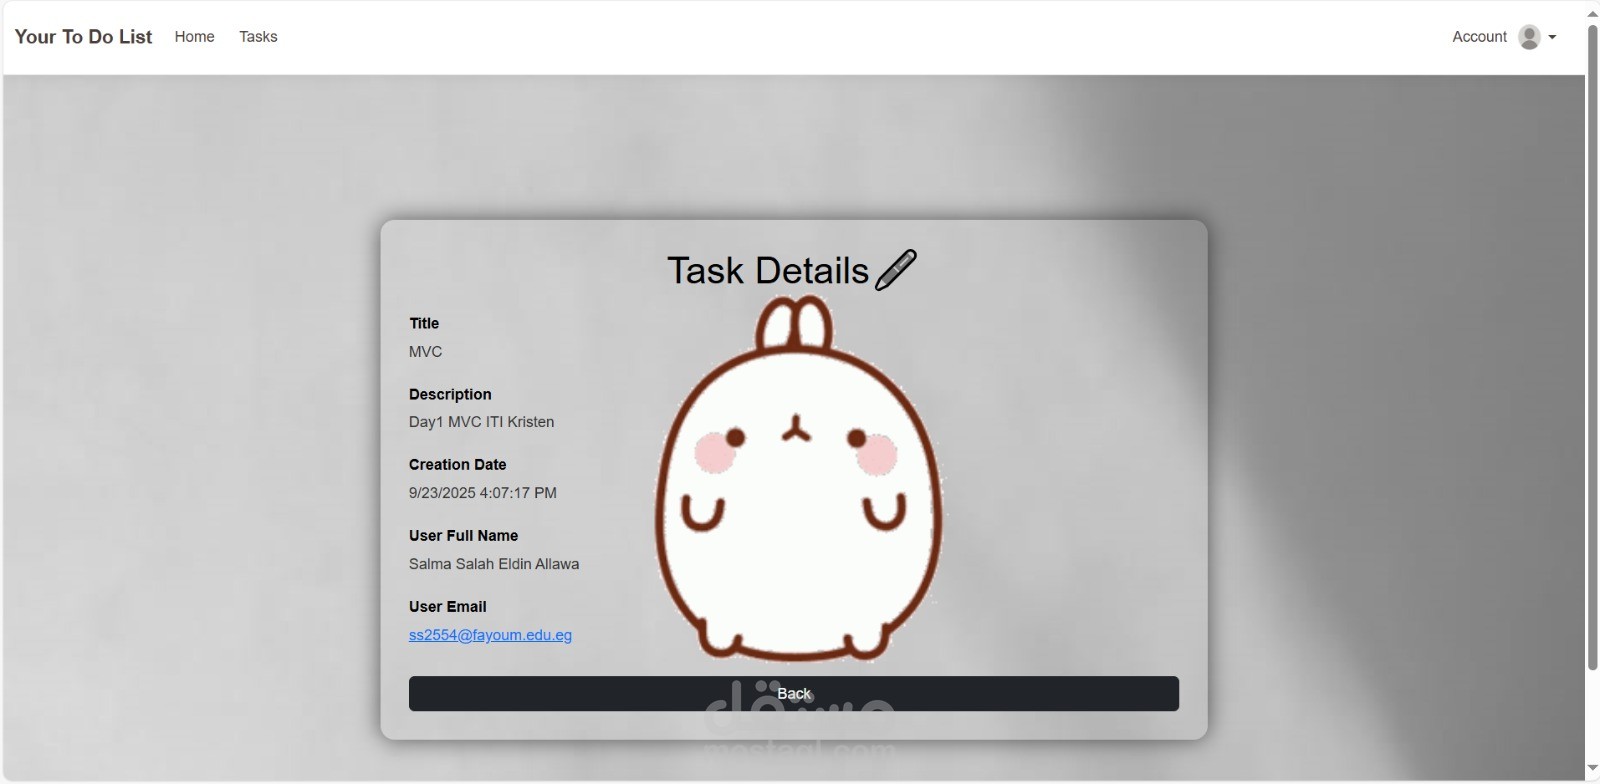Viewport: 1600px width, 784px height.
Task: Open the Home nav link
Action: [x=194, y=37]
